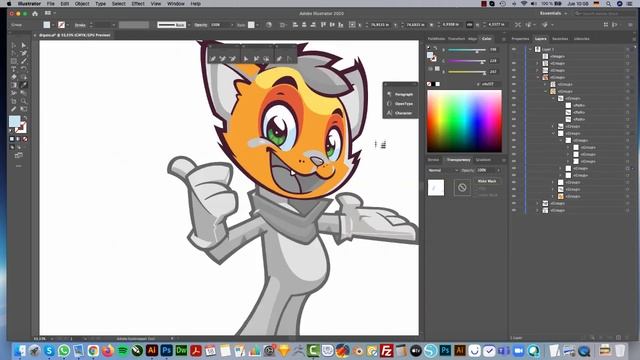Click the document tab title

click(75, 35)
